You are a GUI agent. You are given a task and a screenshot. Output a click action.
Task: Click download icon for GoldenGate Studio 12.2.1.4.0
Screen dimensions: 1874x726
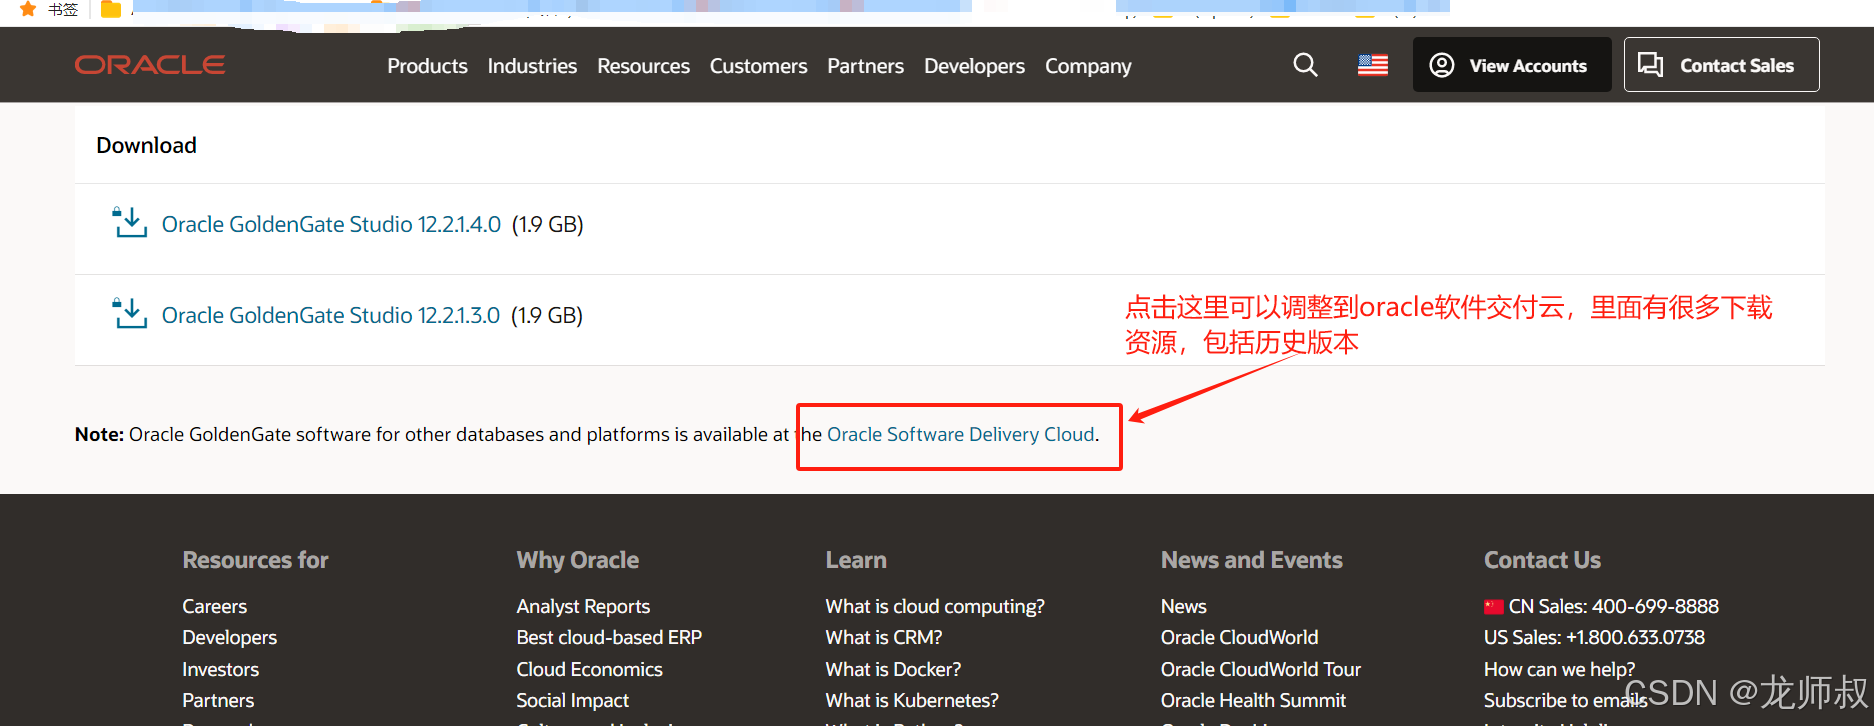[130, 223]
